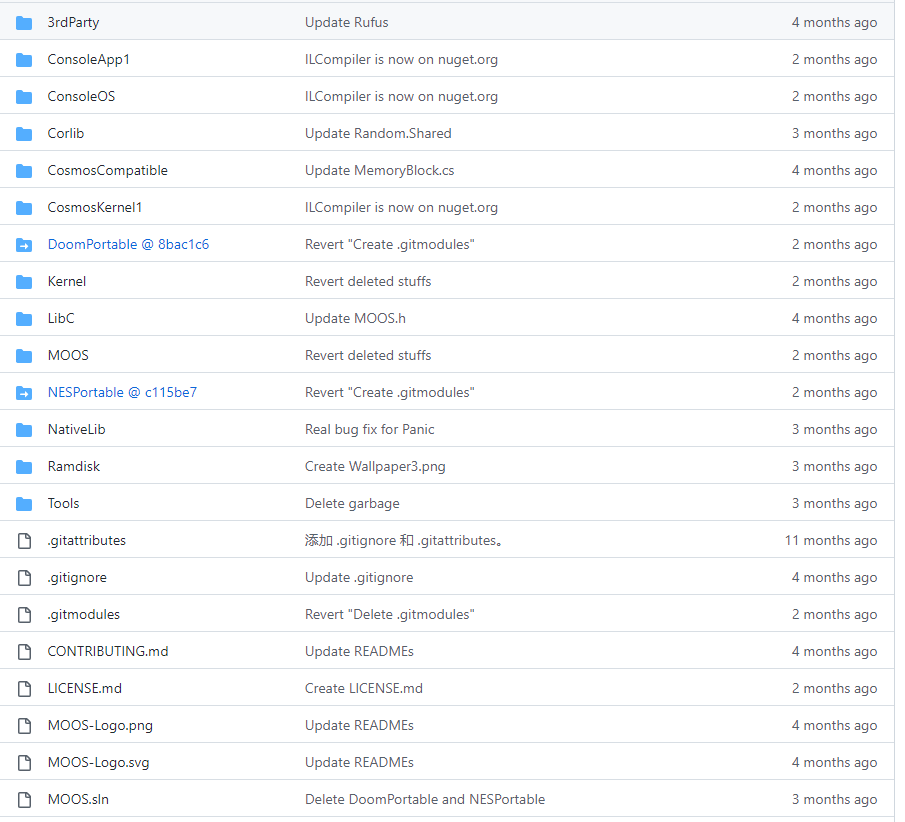This screenshot has width=905, height=822.
Task: Open the 'Real bug fix for Panic' commit
Action: [369, 429]
